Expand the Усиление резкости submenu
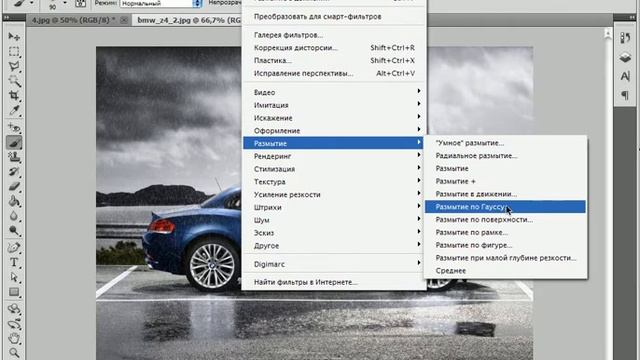Viewport: 640px width, 360px height. click(334, 195)
